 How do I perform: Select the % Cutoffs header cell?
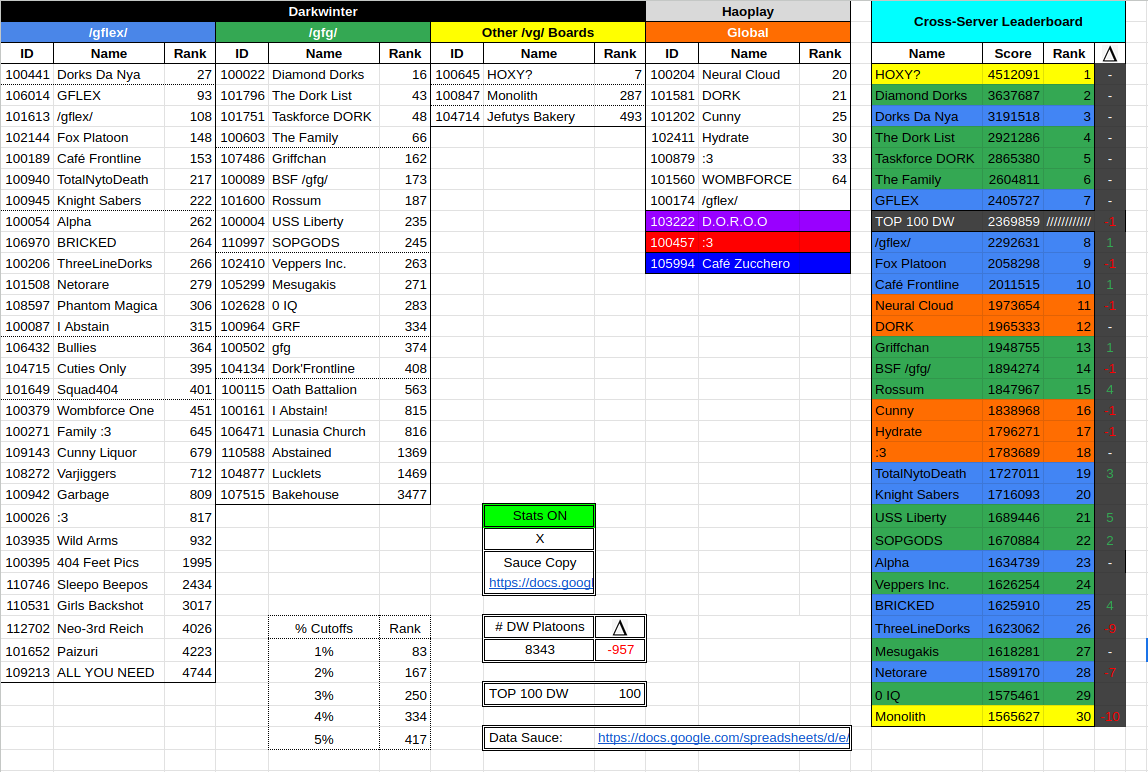[324, 628]
